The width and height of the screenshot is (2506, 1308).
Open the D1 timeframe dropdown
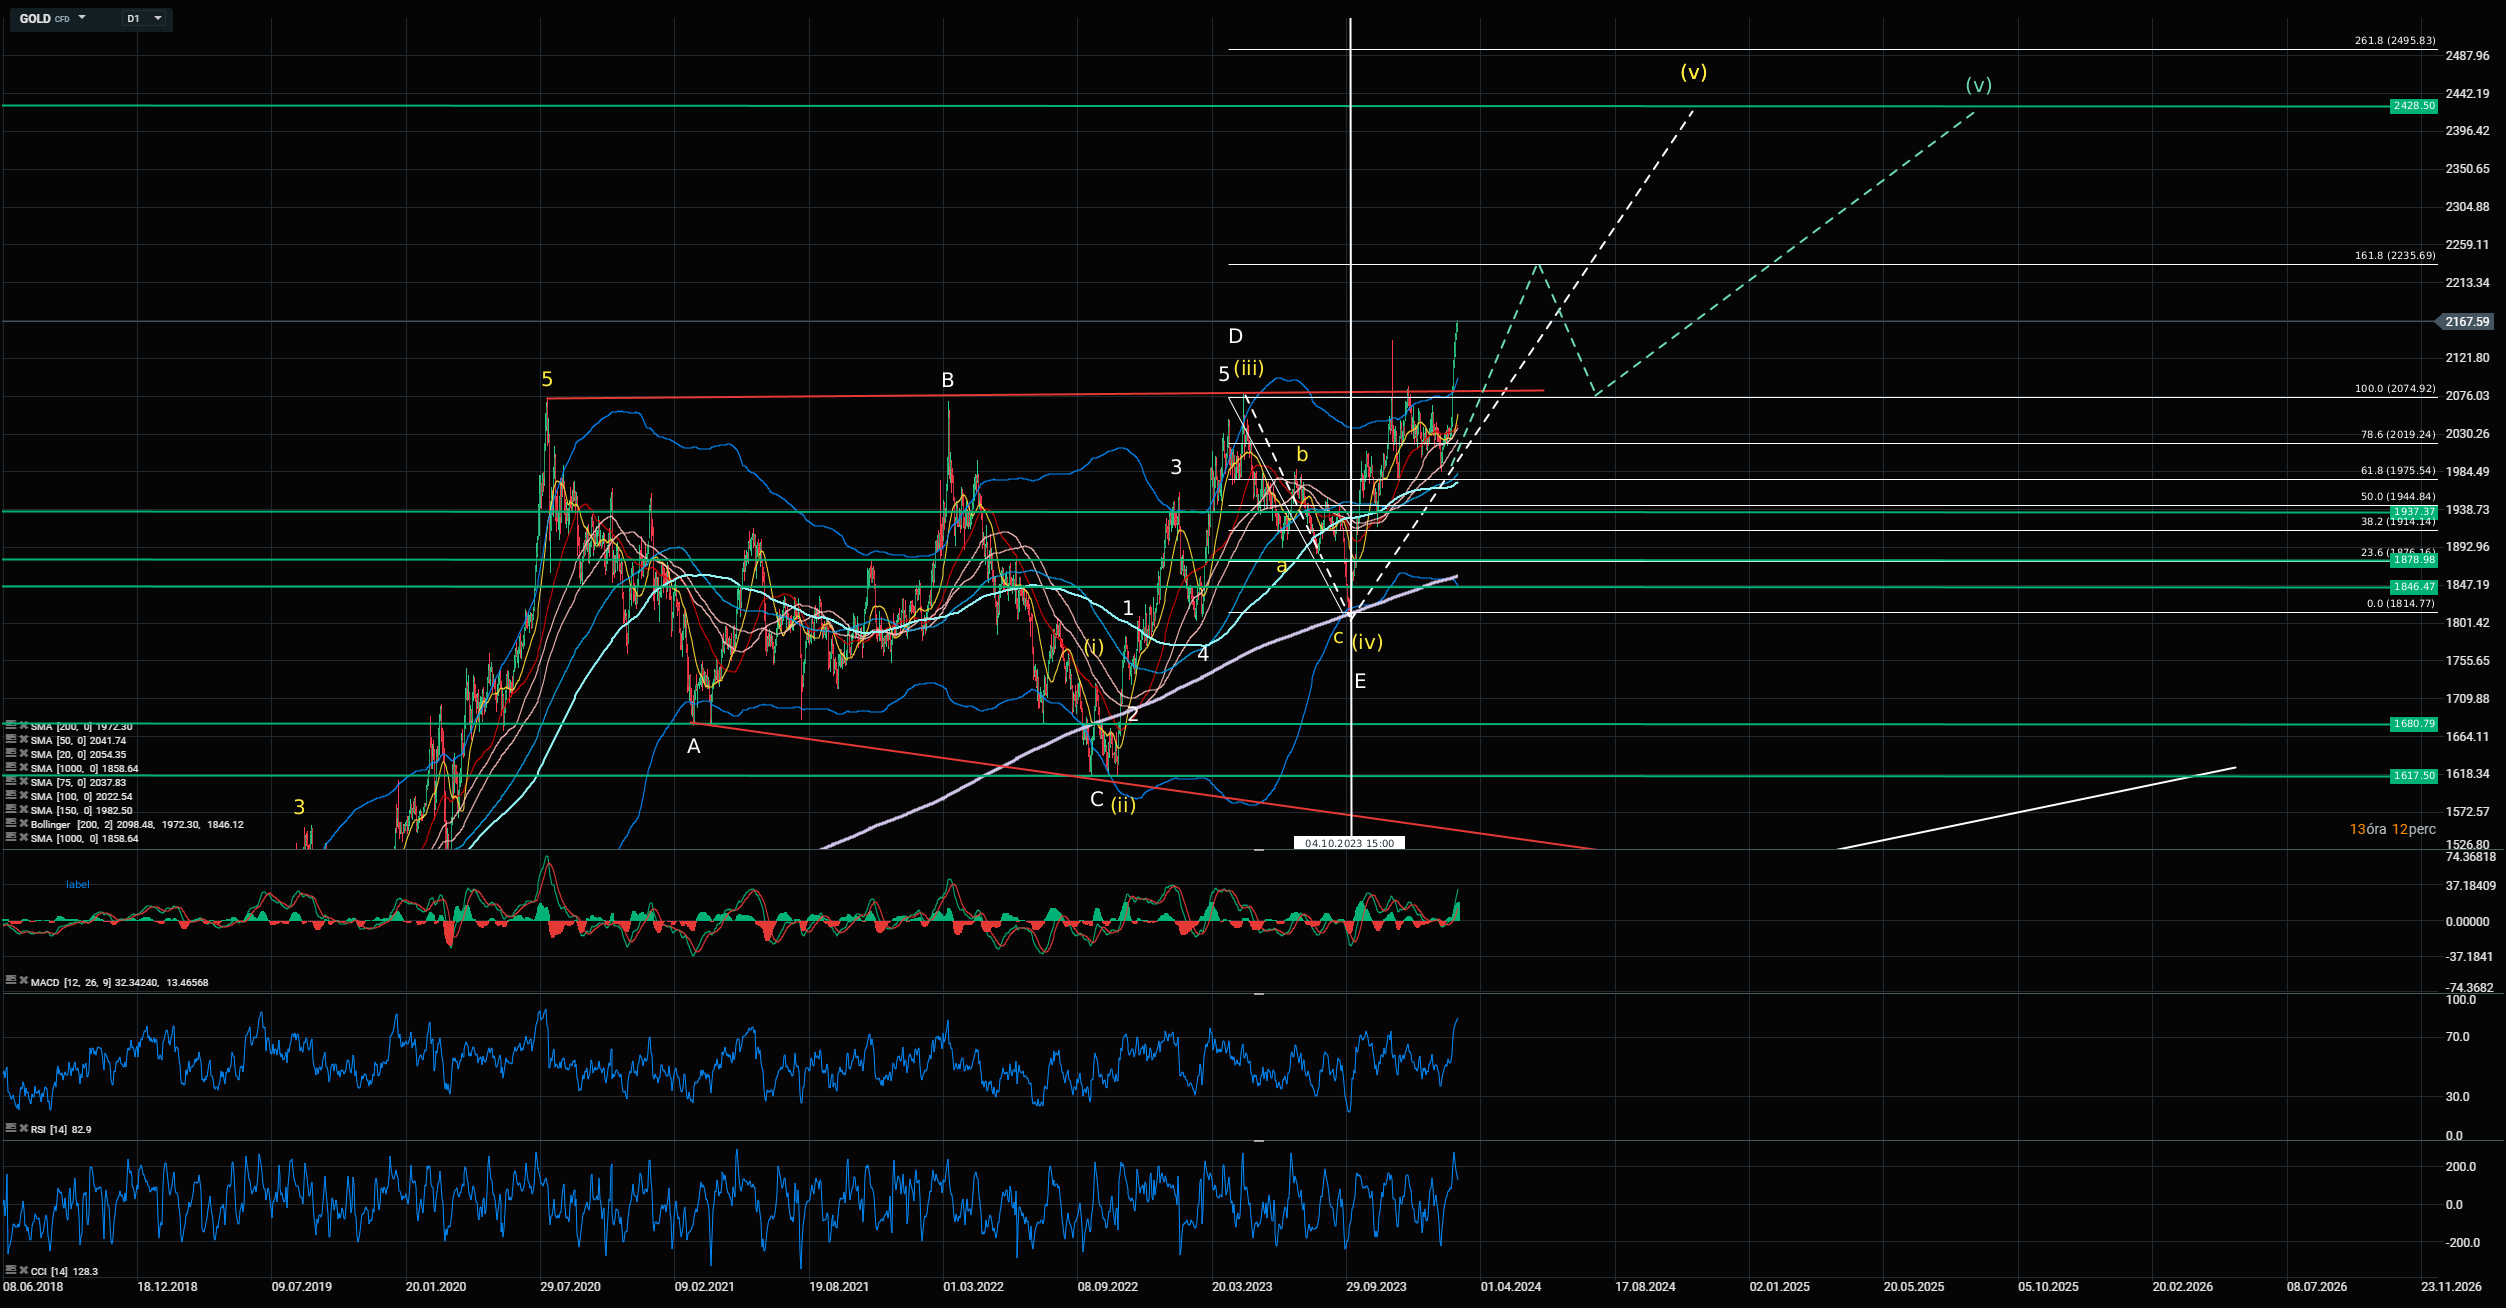coord(157,18)
